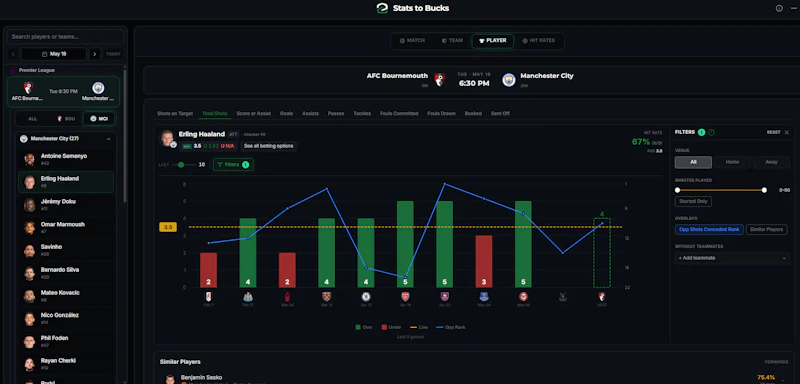Open the Add teammate dropdown
Viewport: 800px width, 384px height.
click(x=732, y=258)
